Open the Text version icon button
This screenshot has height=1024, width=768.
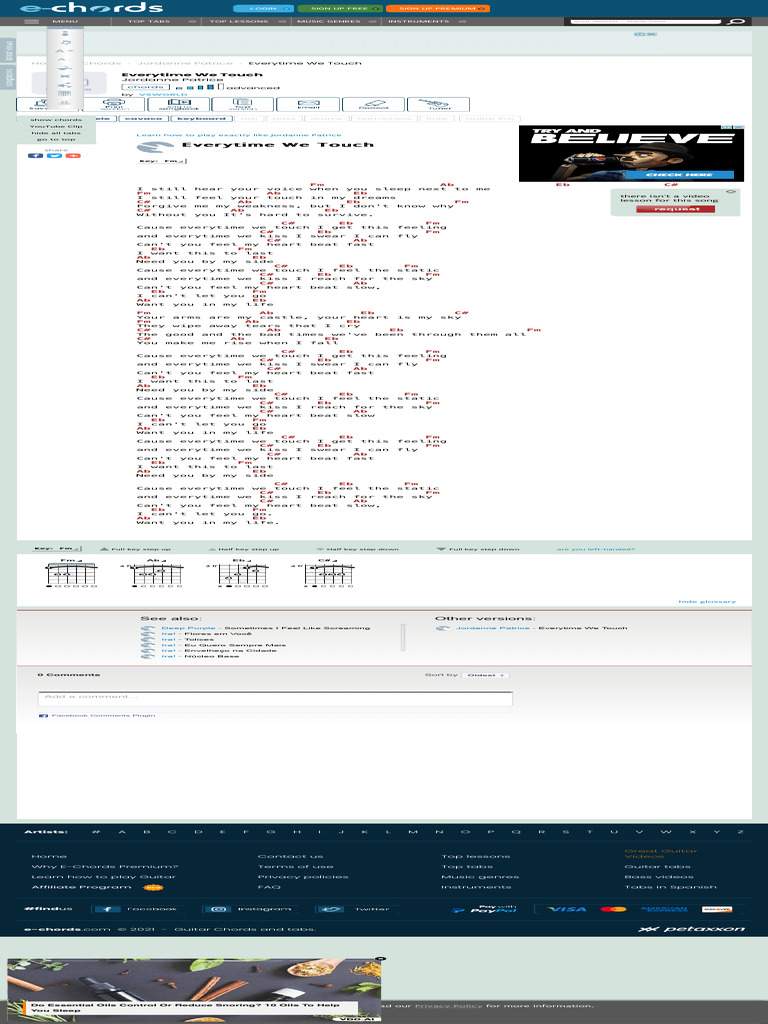pos(243,104)
